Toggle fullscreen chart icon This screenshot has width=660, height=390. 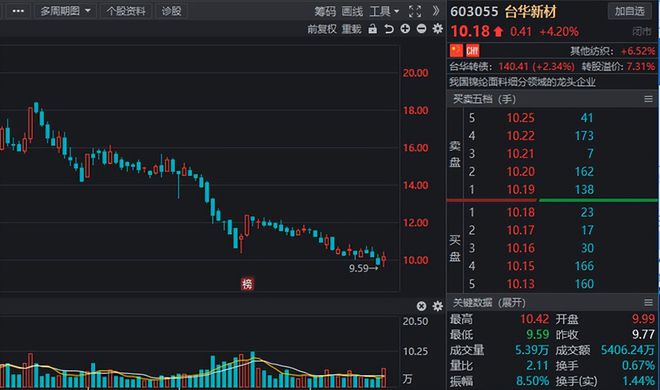(x=415, y=11)
